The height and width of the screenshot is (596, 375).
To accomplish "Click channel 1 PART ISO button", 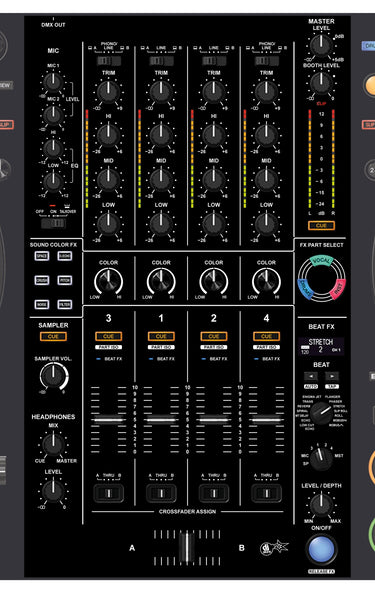I will [161, 347].
